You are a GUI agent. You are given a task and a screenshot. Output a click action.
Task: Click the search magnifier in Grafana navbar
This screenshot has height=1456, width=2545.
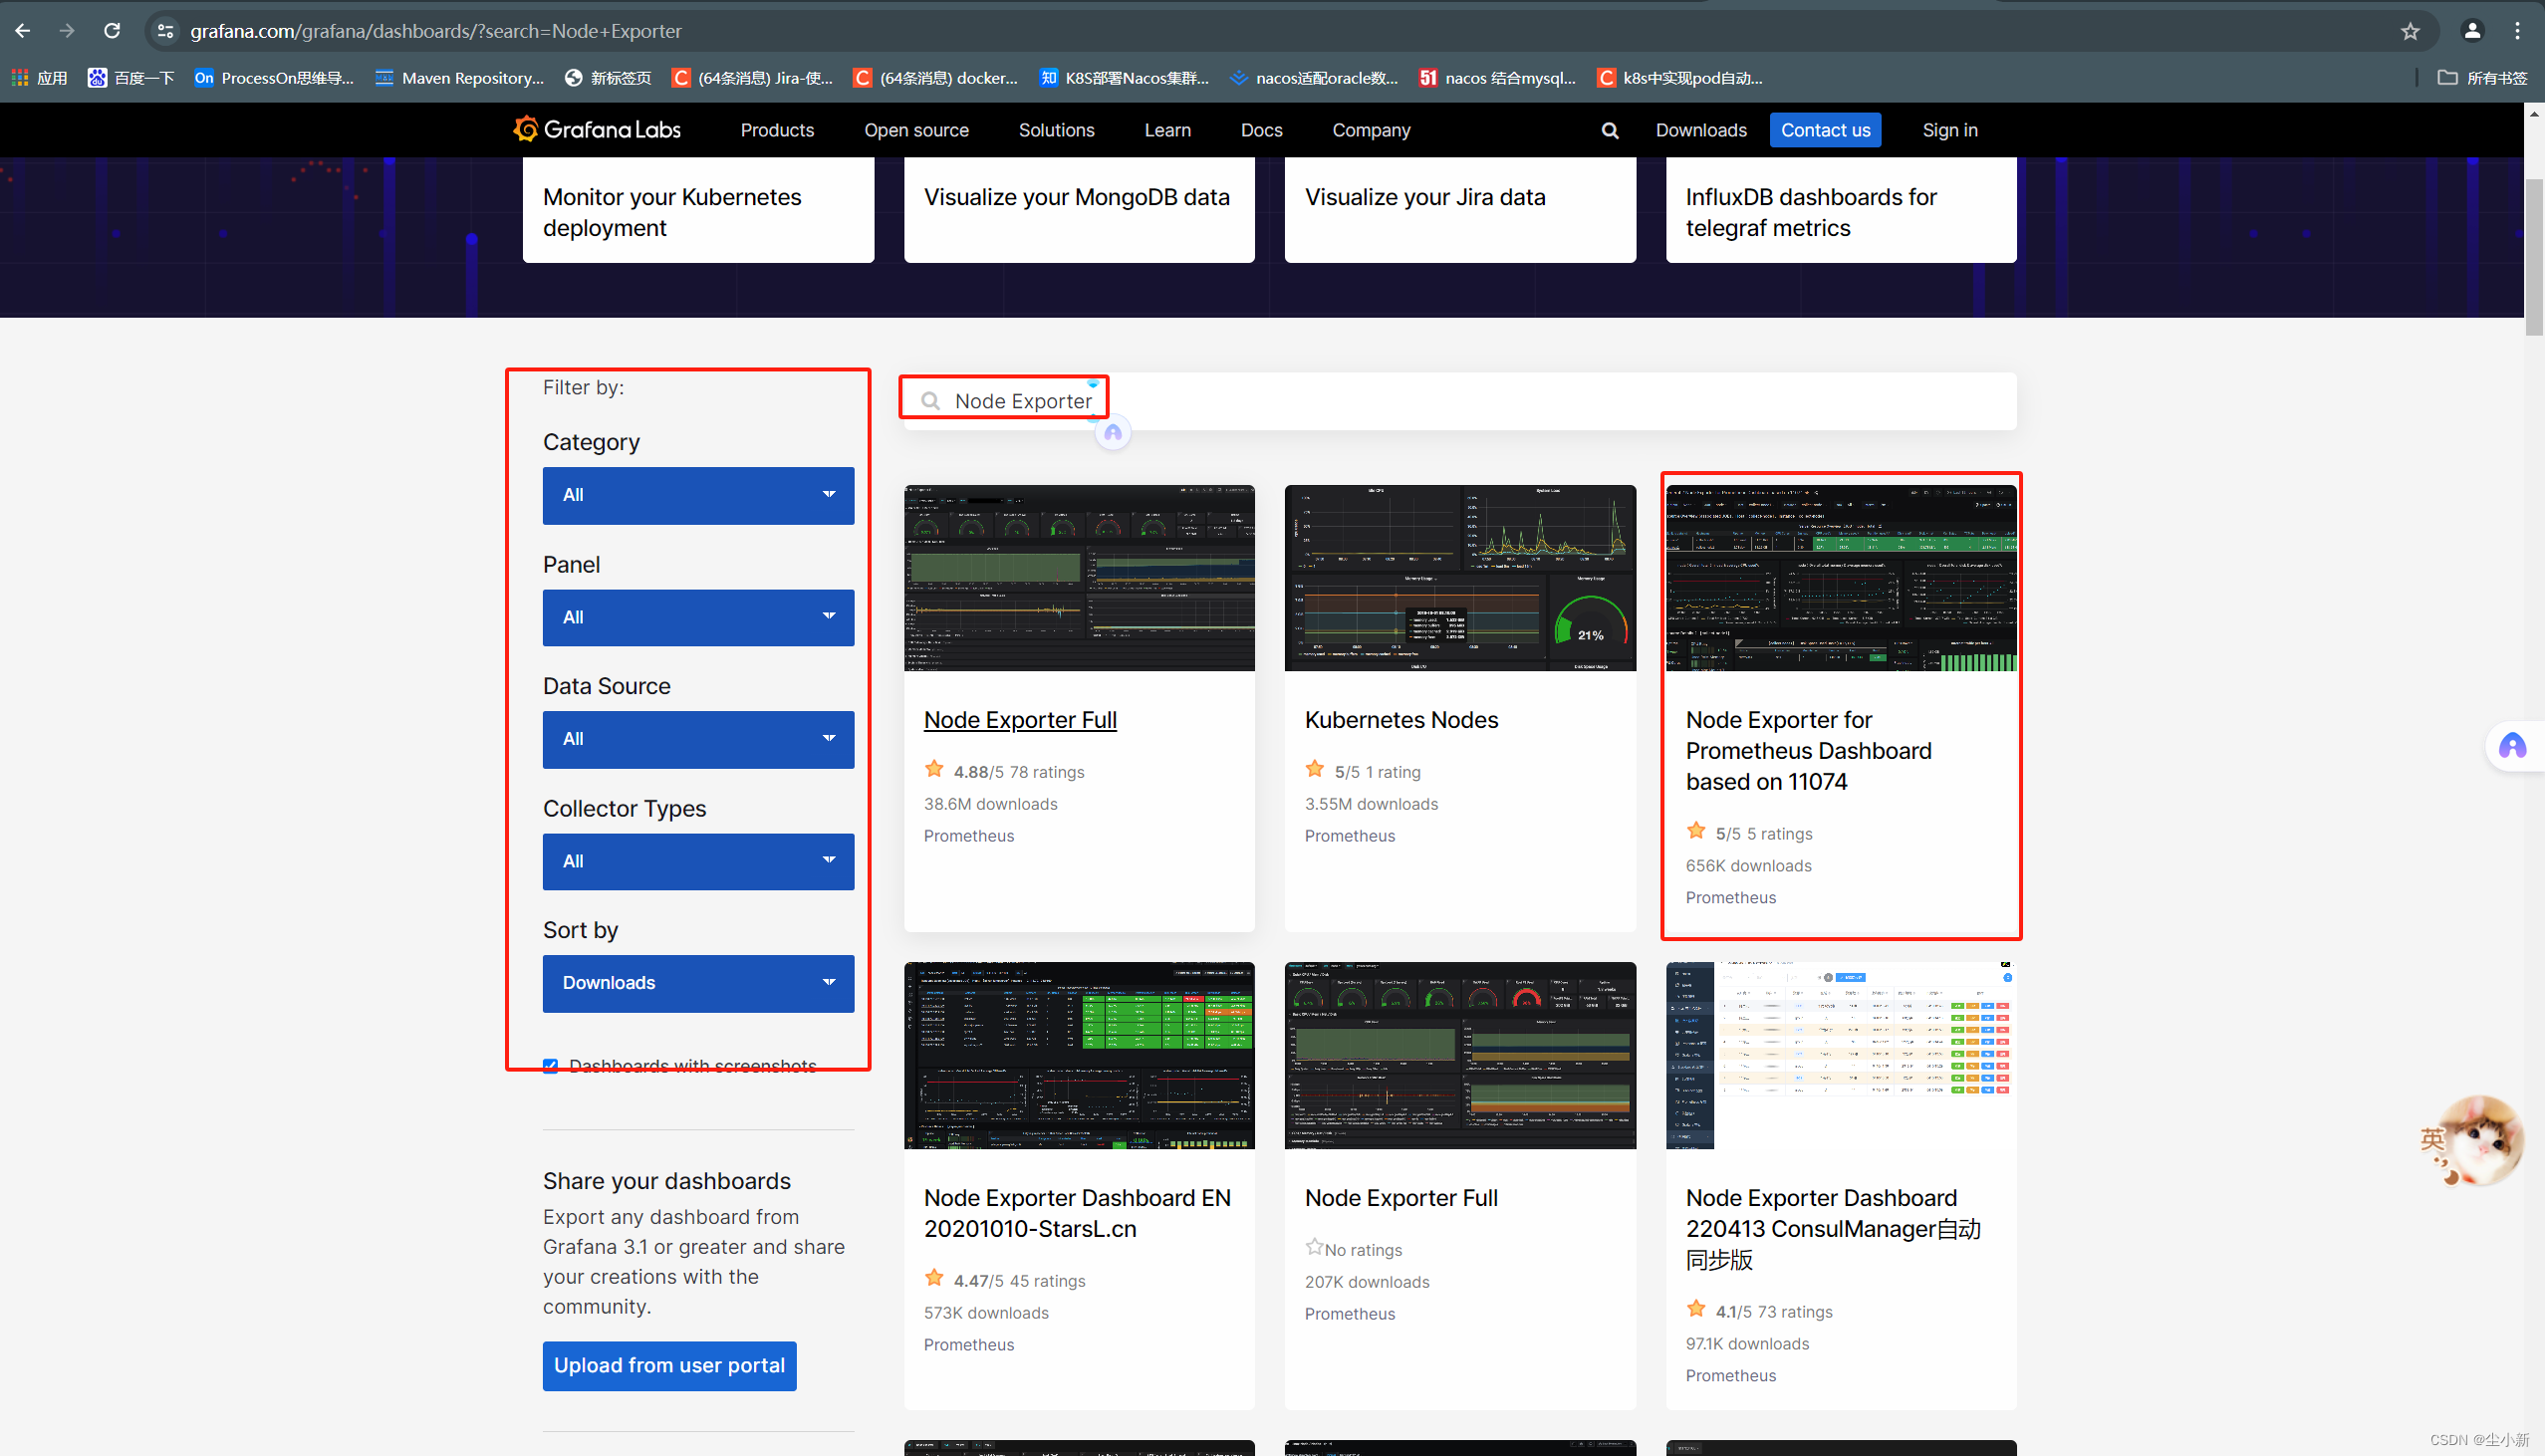1610,131
